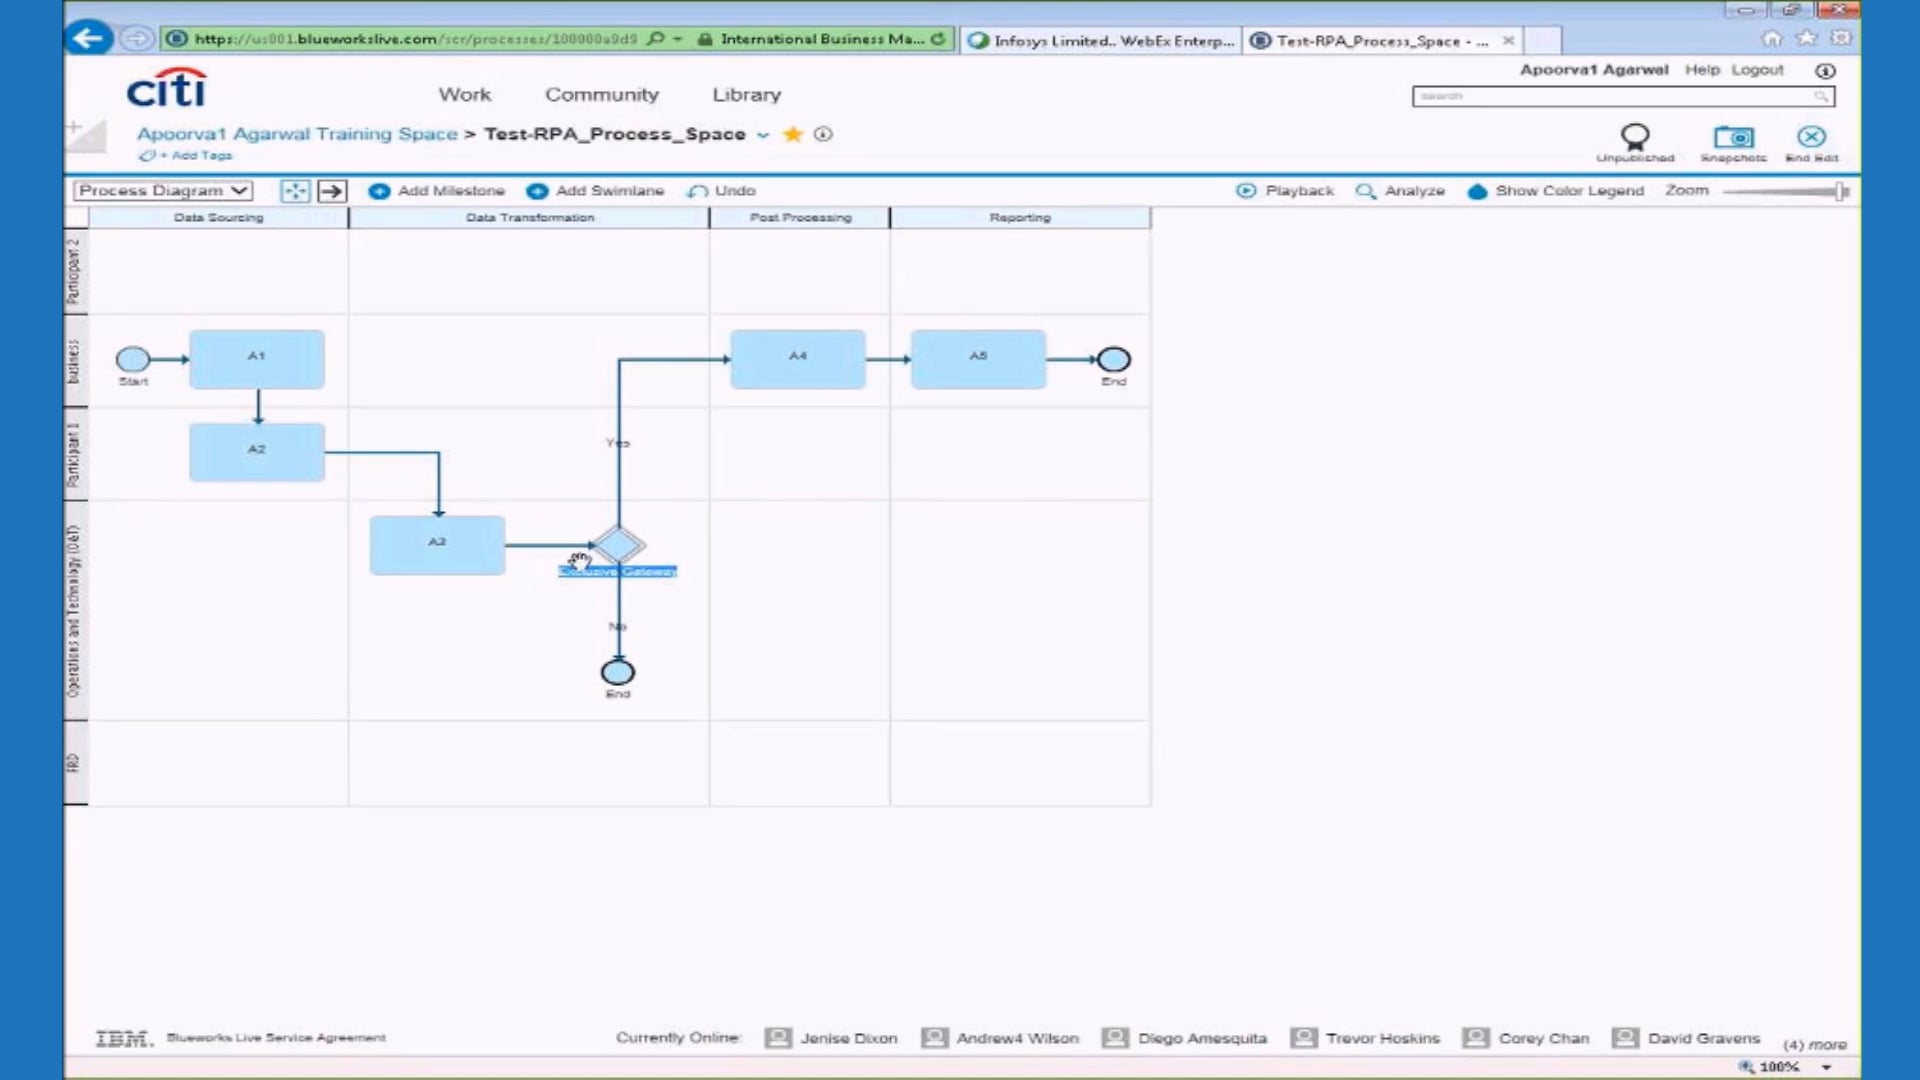Open Blueworks Live Service Agreement
1920x1080 pixels.
point(277,1037)
